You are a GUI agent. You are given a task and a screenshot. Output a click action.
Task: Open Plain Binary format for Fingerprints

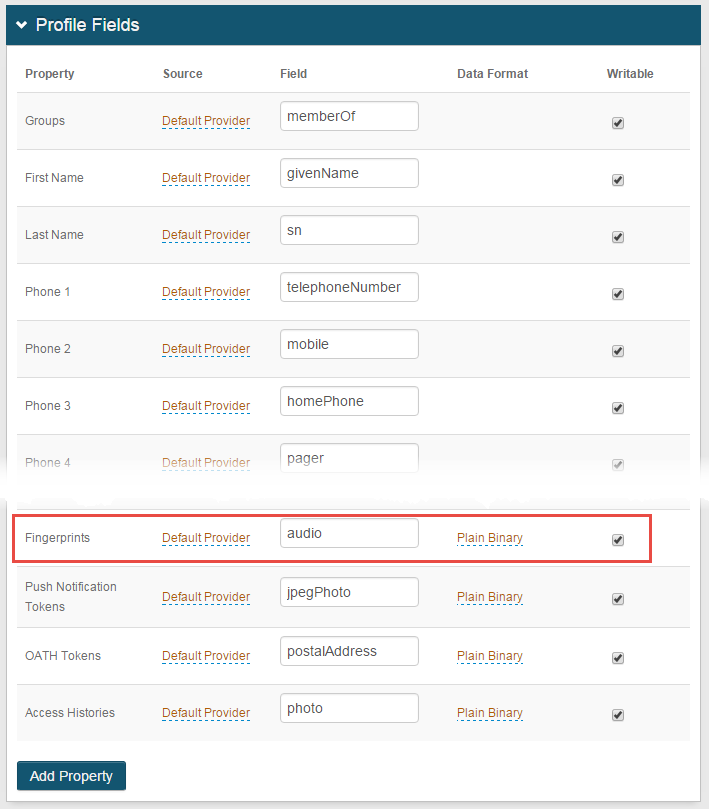click(490, 538)
